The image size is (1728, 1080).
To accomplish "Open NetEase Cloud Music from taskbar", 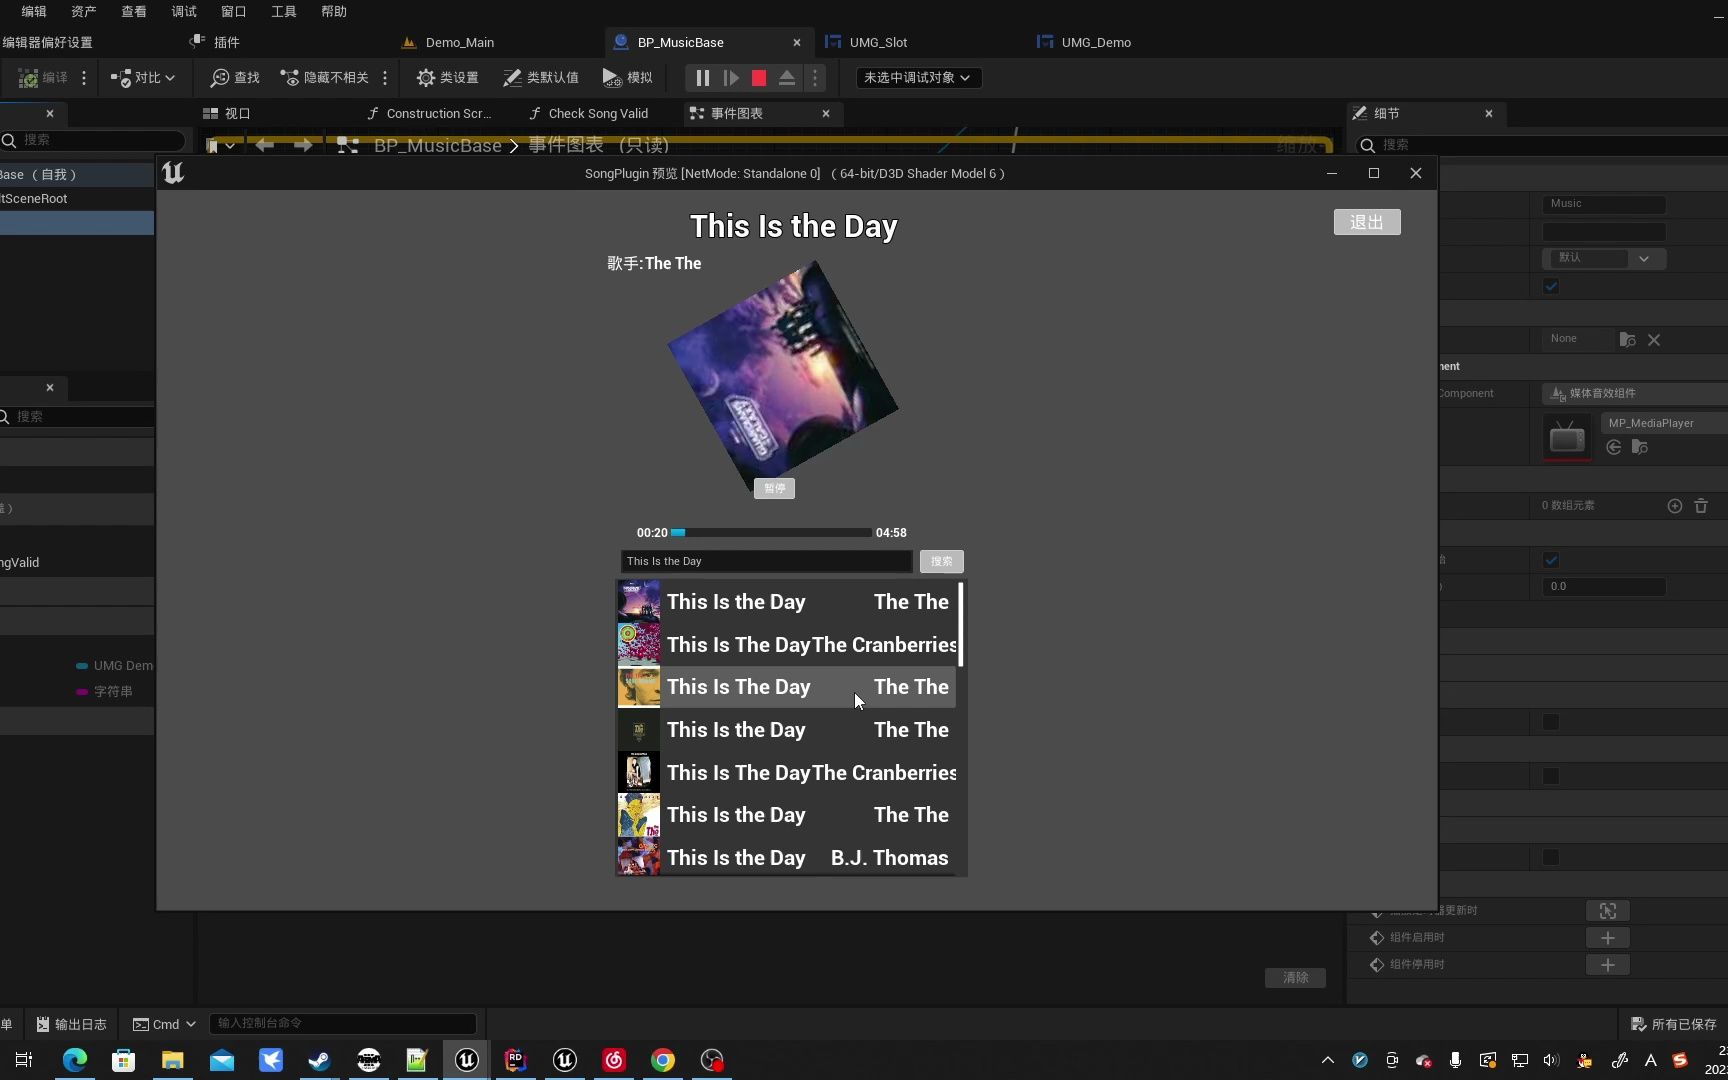I will point(614,1060).
